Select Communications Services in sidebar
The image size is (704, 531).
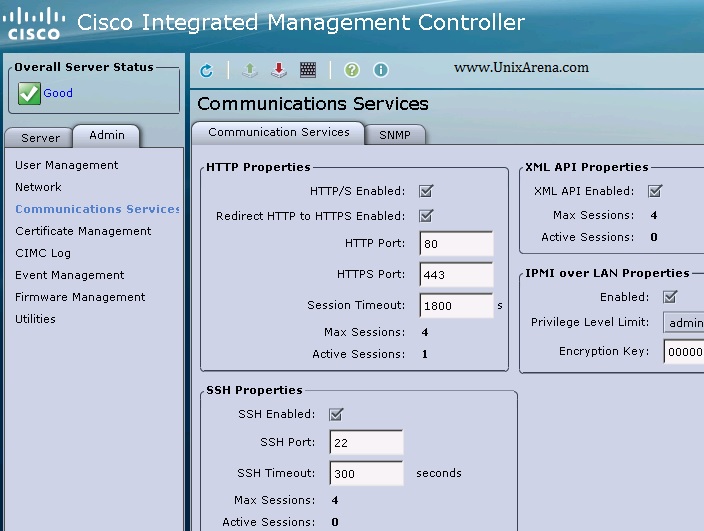(97, 209)
